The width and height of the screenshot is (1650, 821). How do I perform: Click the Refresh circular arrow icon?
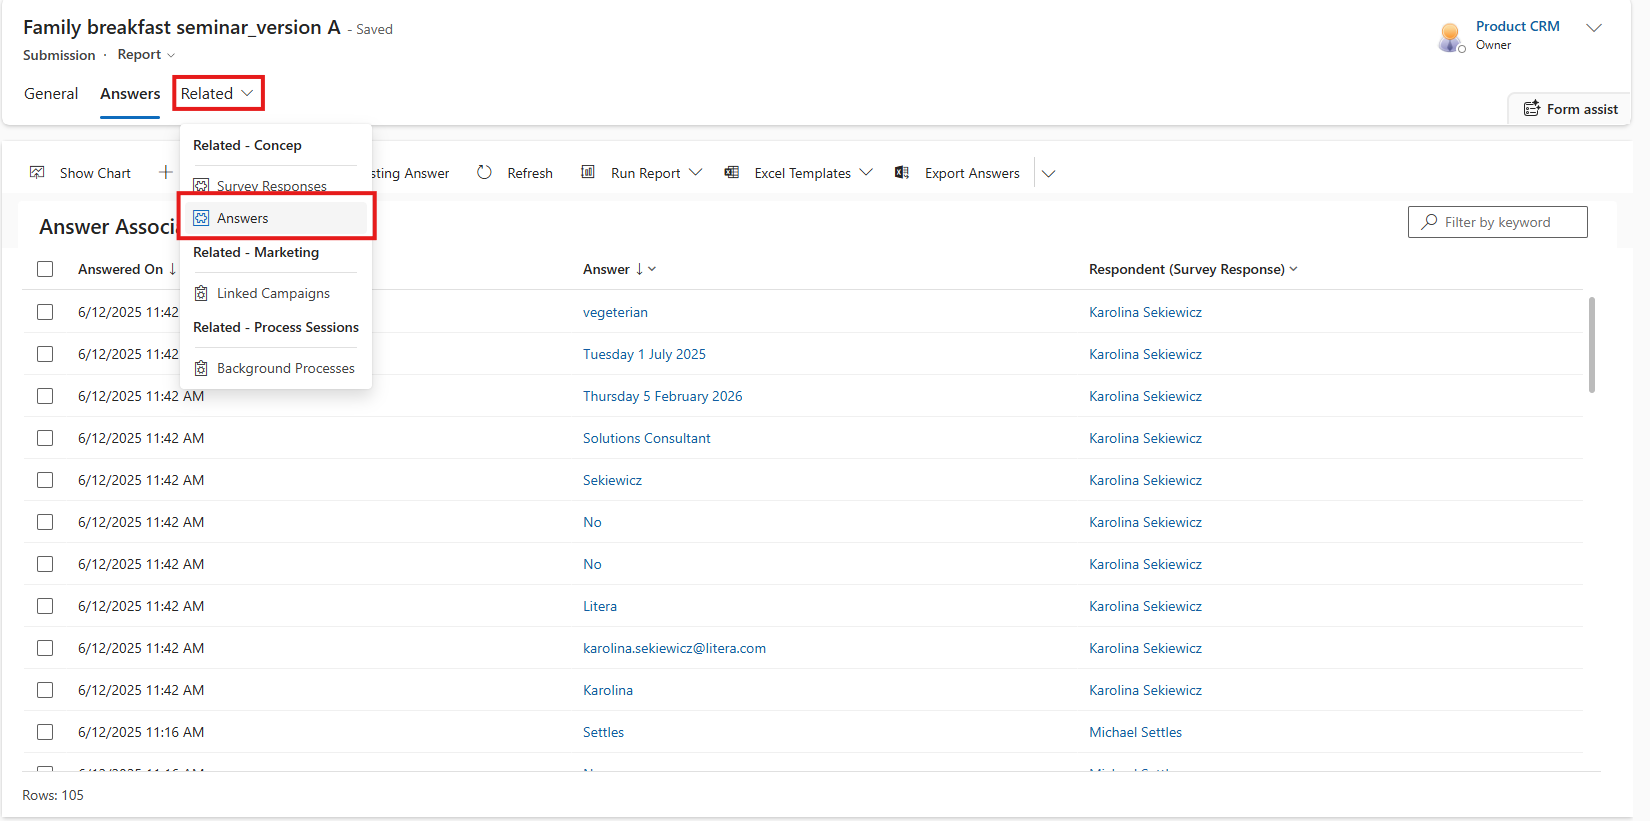tap(484, 172)
